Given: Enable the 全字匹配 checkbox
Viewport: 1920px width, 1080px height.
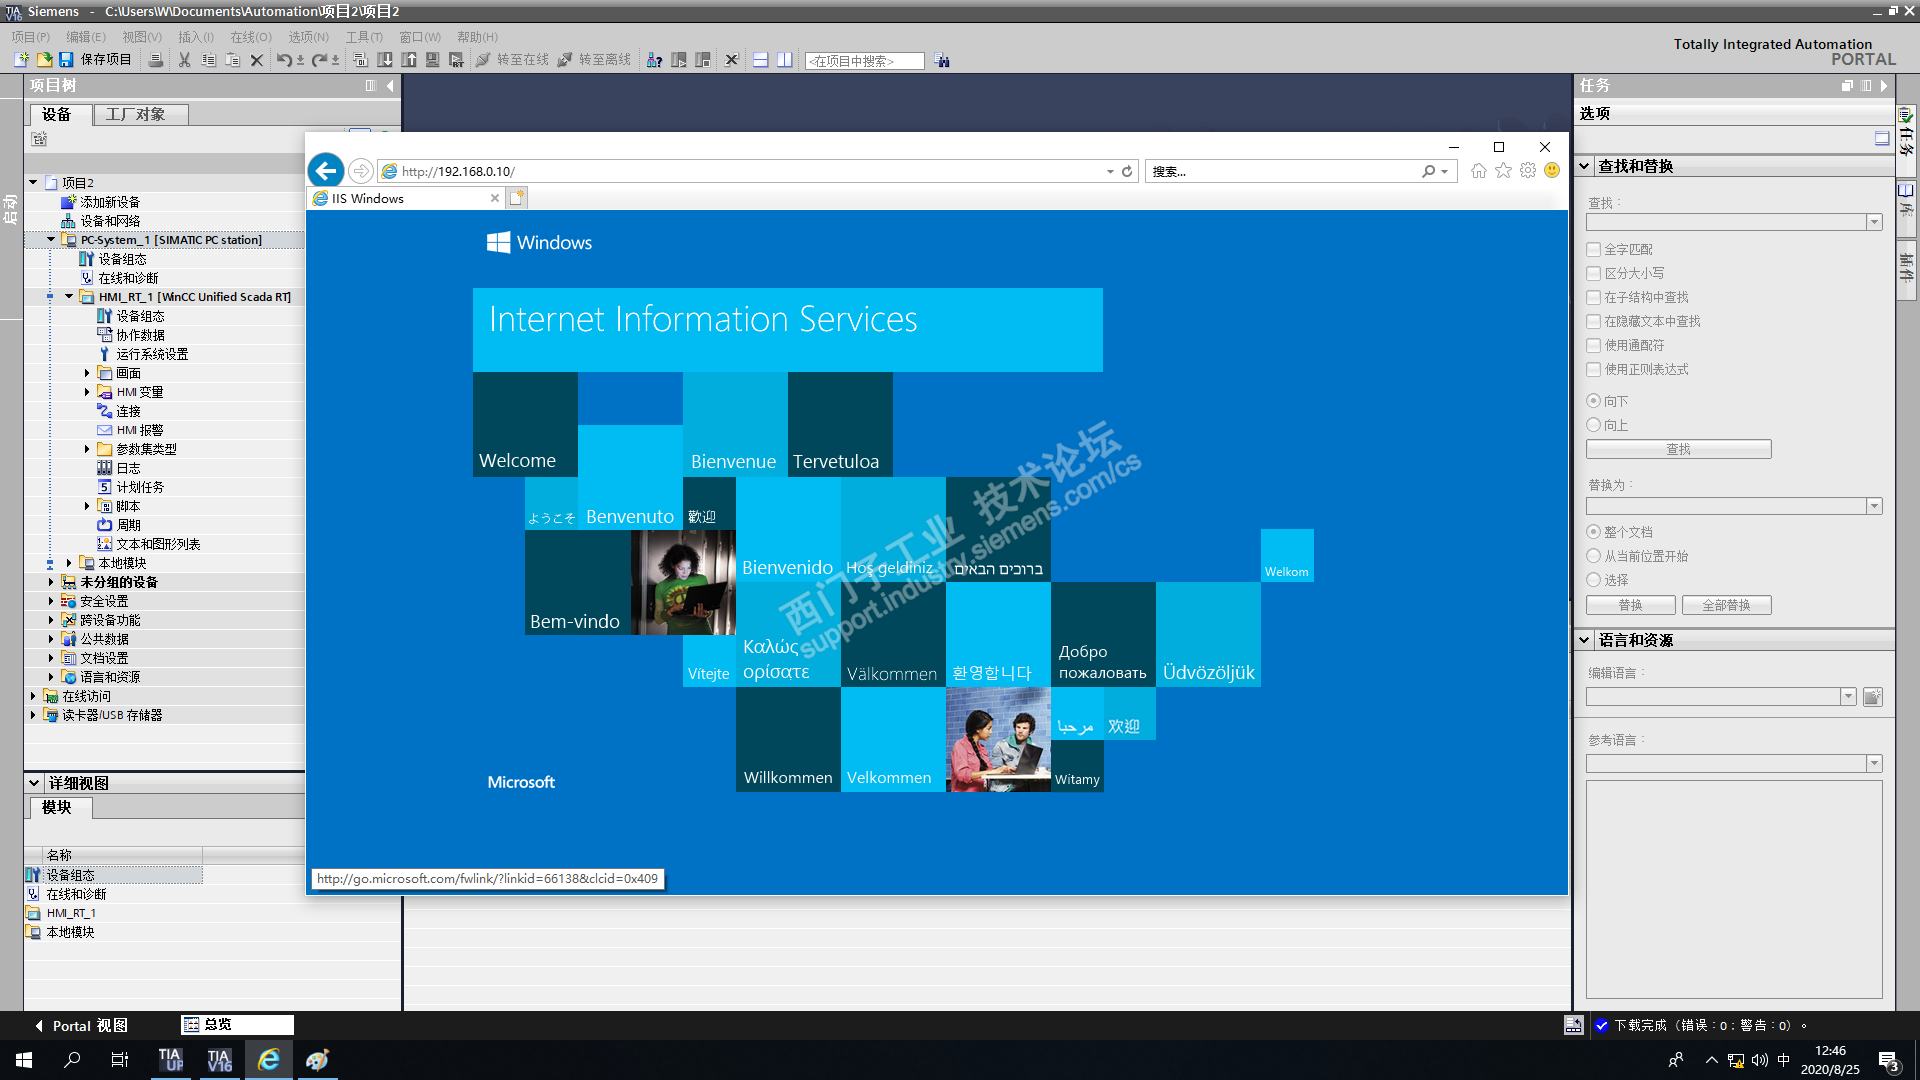Looking at the screenshot, I should click(x=1594, y=250).
